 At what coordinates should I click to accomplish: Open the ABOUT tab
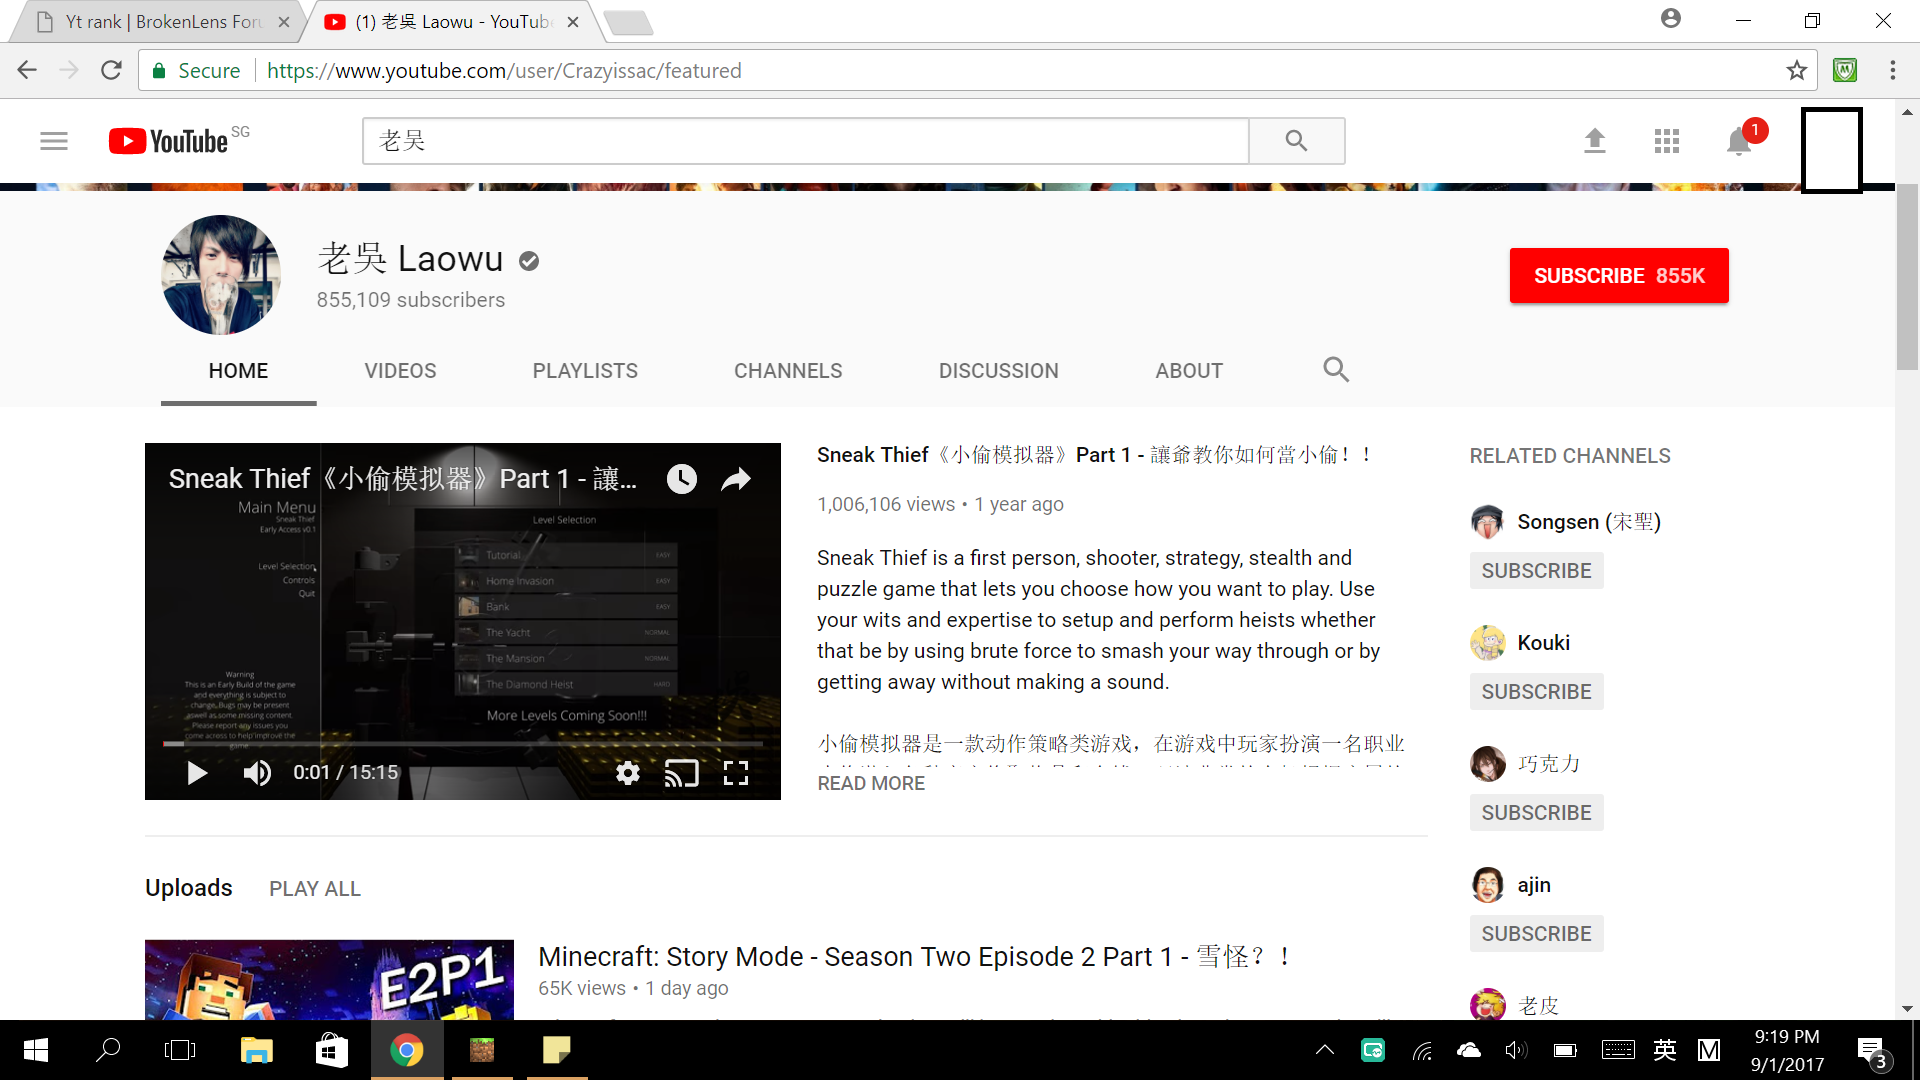pos(1189,371)
